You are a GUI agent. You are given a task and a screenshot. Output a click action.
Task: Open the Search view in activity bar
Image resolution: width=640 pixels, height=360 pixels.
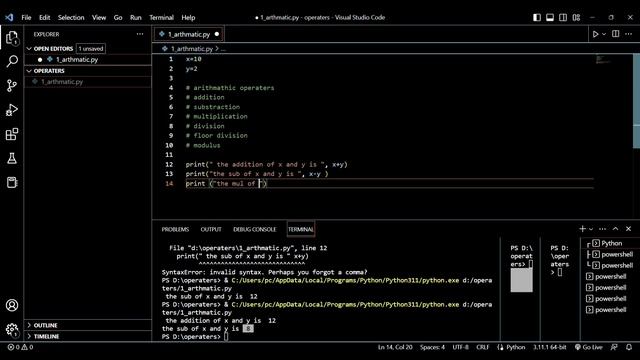(12, 61)
